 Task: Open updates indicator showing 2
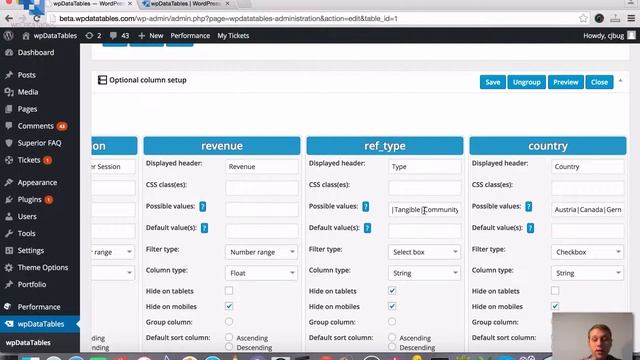coord(93,36)
